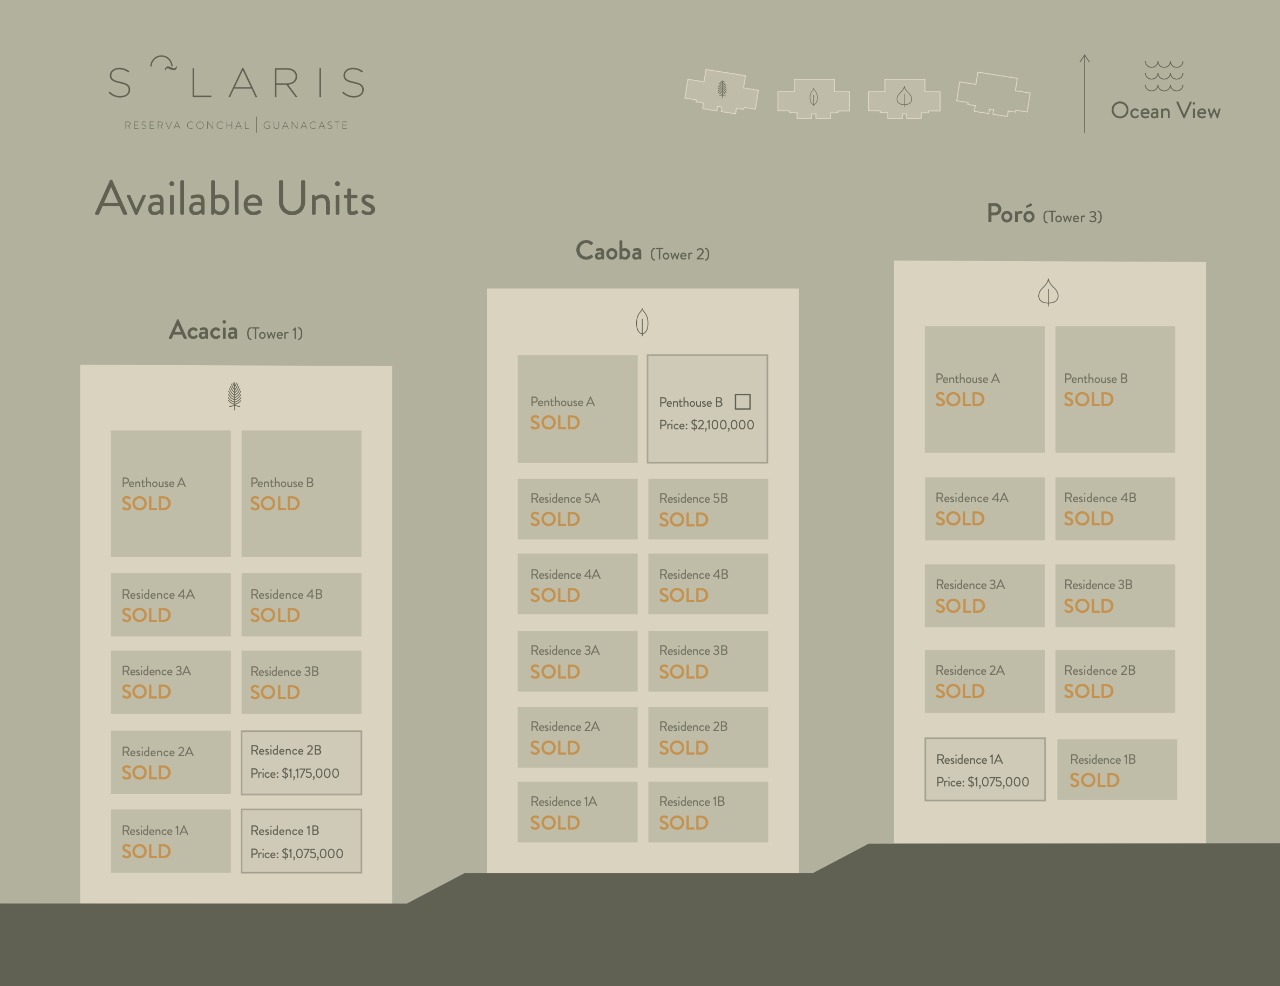1280x986 pixels.
Task: Select the blank fourth building footprint in header
Action: (993, 95)
